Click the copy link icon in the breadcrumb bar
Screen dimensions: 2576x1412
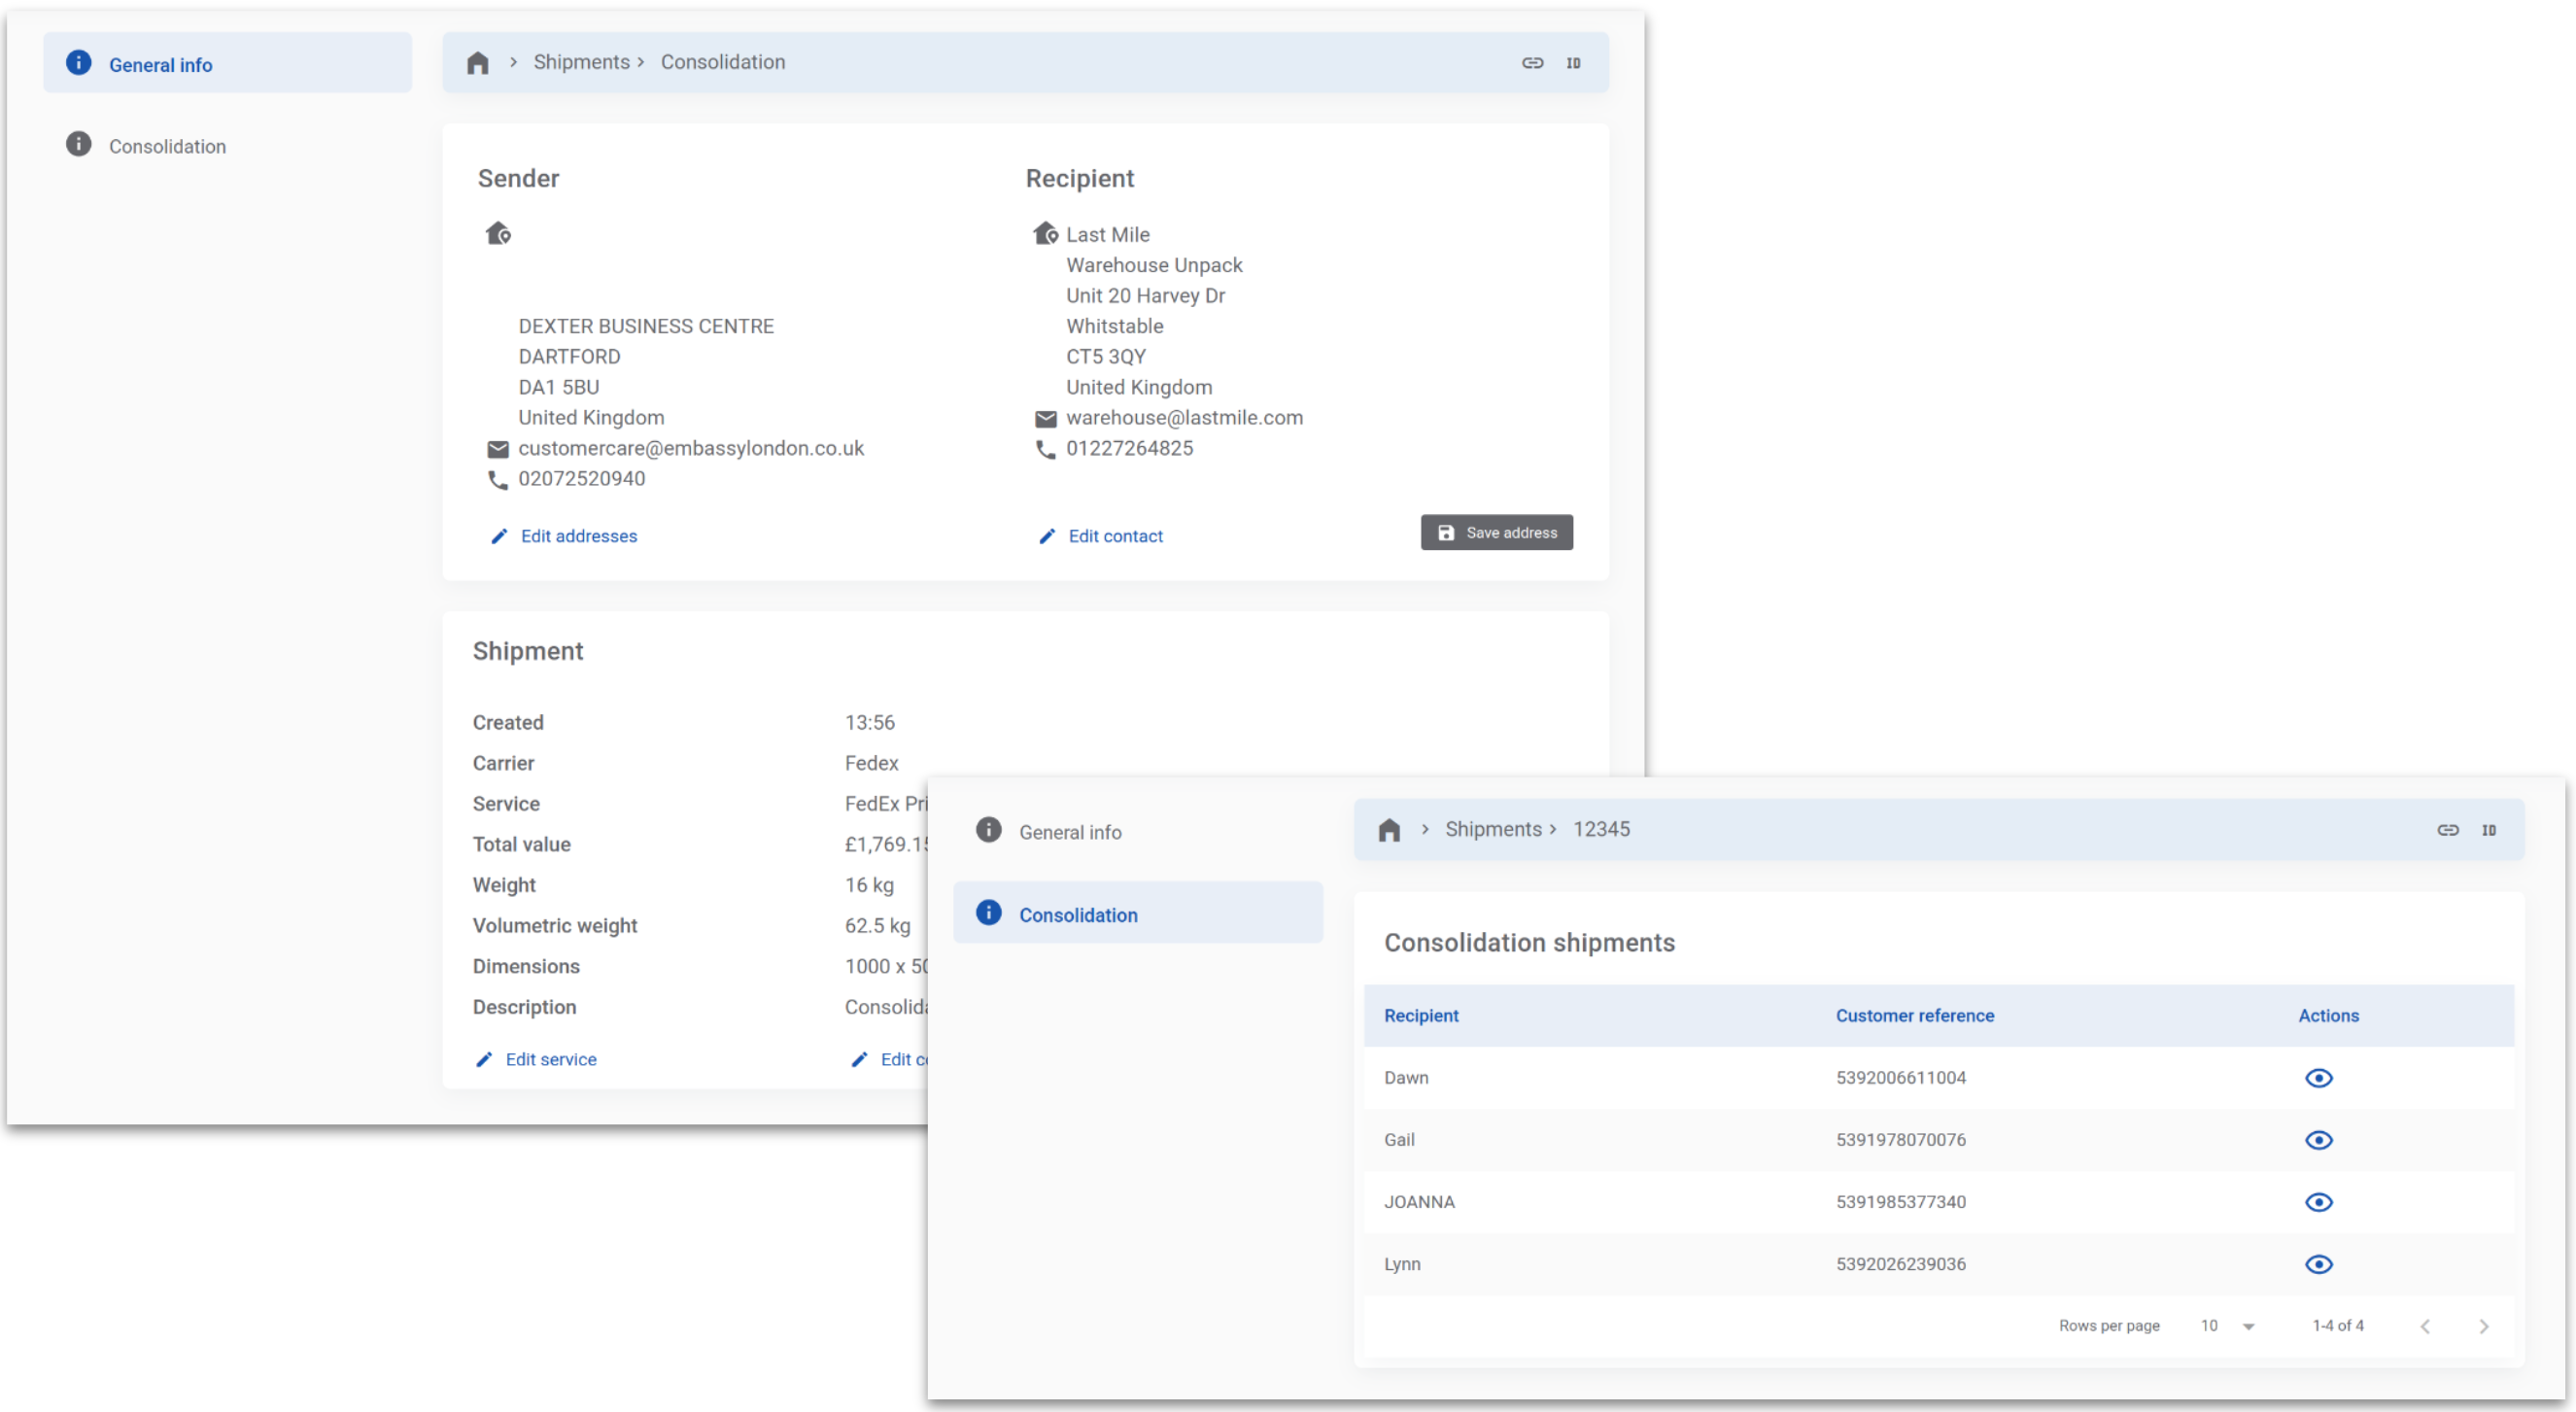1532,62
